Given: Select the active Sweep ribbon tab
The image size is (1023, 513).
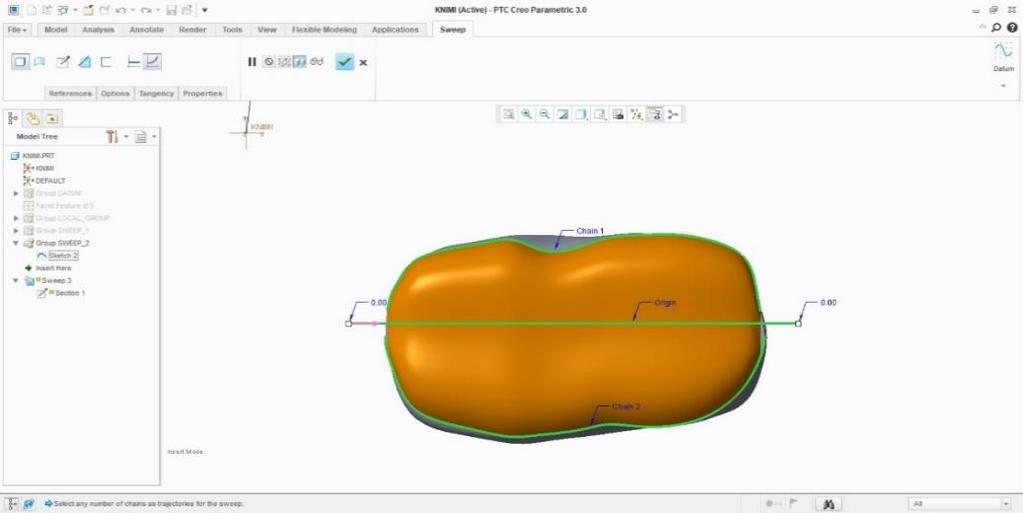Looking at the screenshot, I should [x=453, y=30].
